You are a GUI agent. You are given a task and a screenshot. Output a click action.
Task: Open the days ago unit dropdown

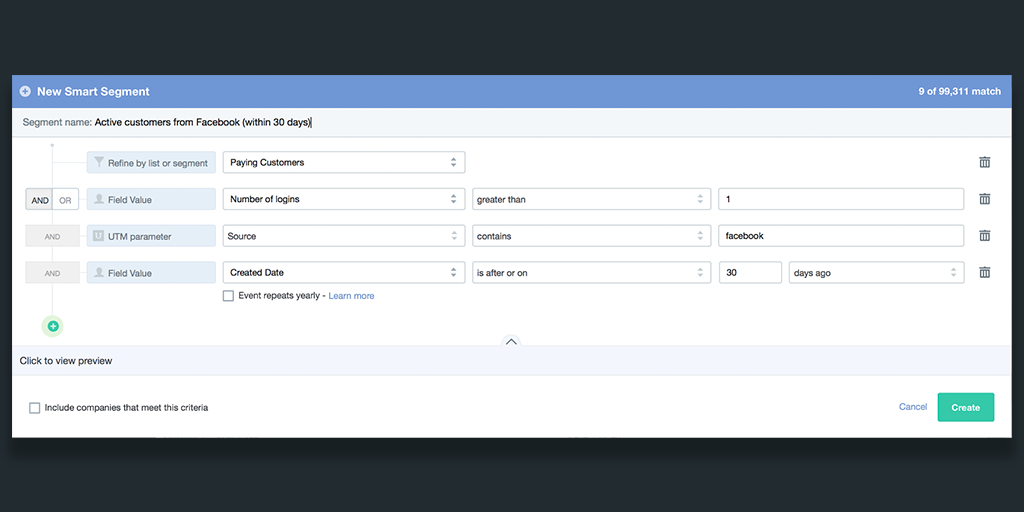(x=876, y=272)
